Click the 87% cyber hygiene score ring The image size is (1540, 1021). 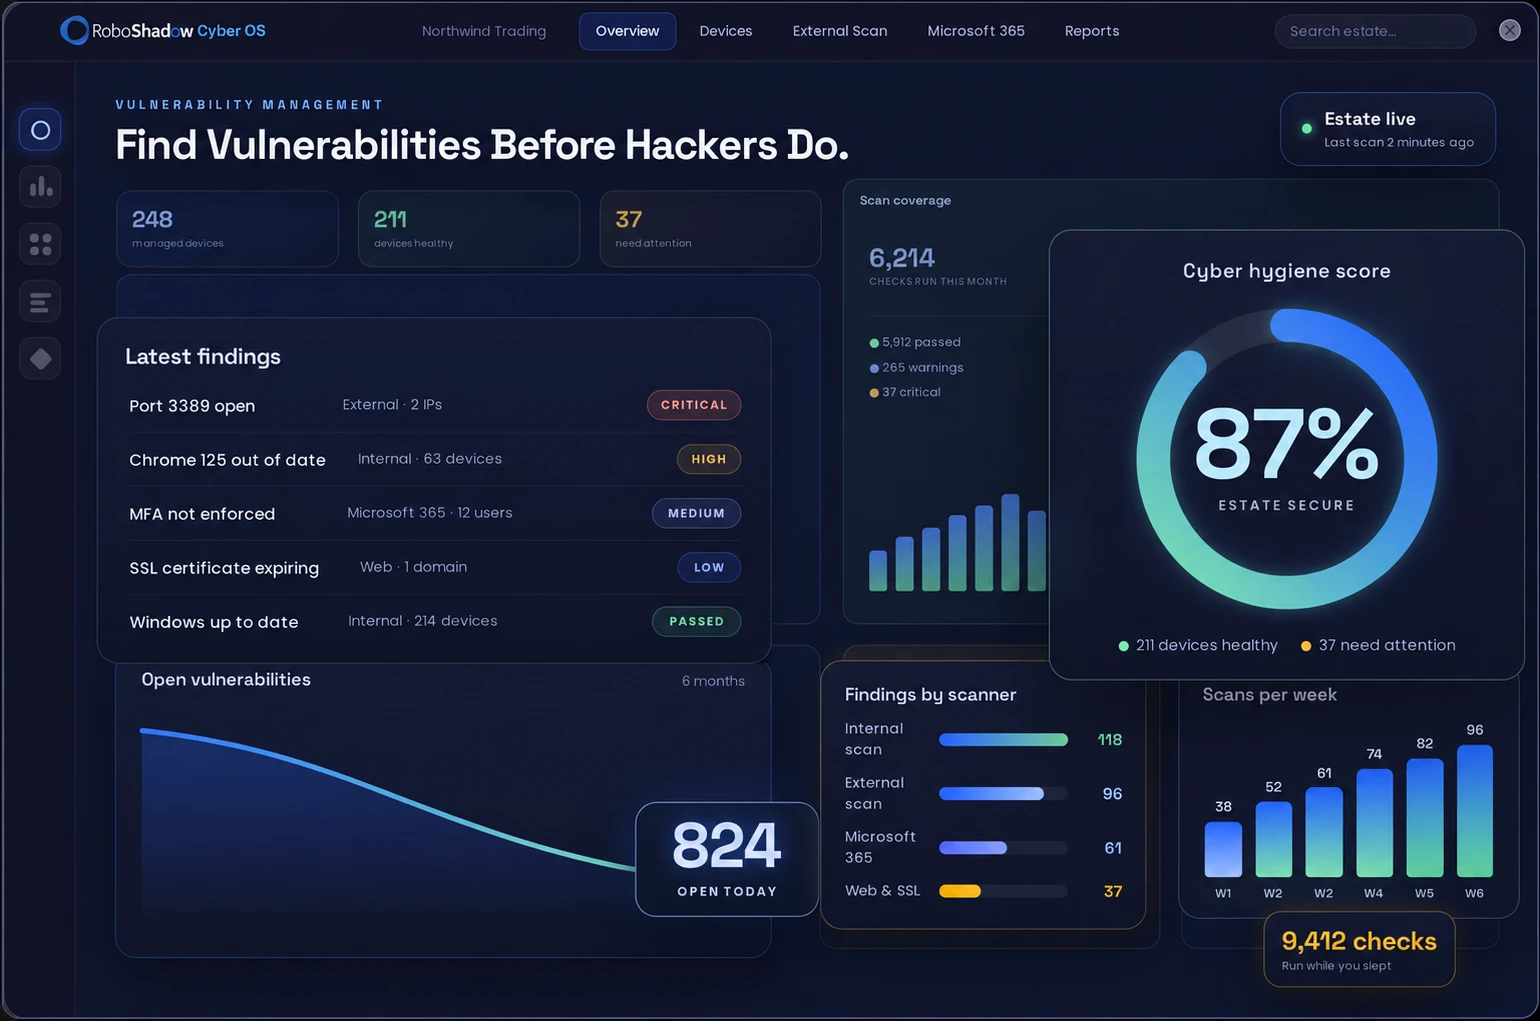point(1287,459)
